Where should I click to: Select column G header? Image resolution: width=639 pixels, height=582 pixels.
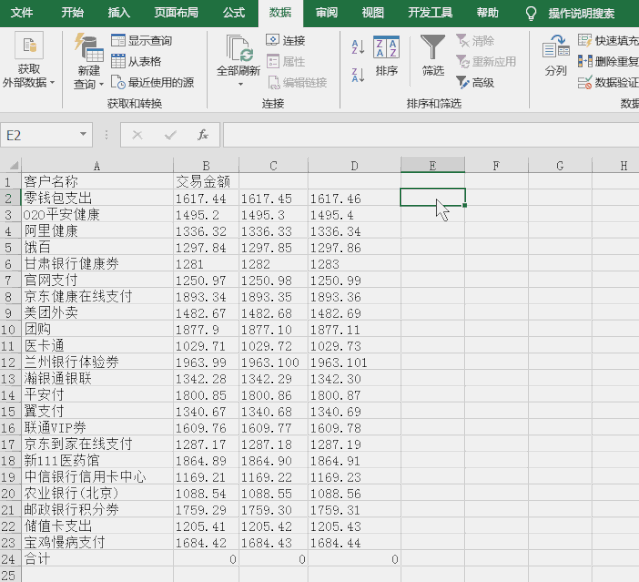(x=560, y=165)
